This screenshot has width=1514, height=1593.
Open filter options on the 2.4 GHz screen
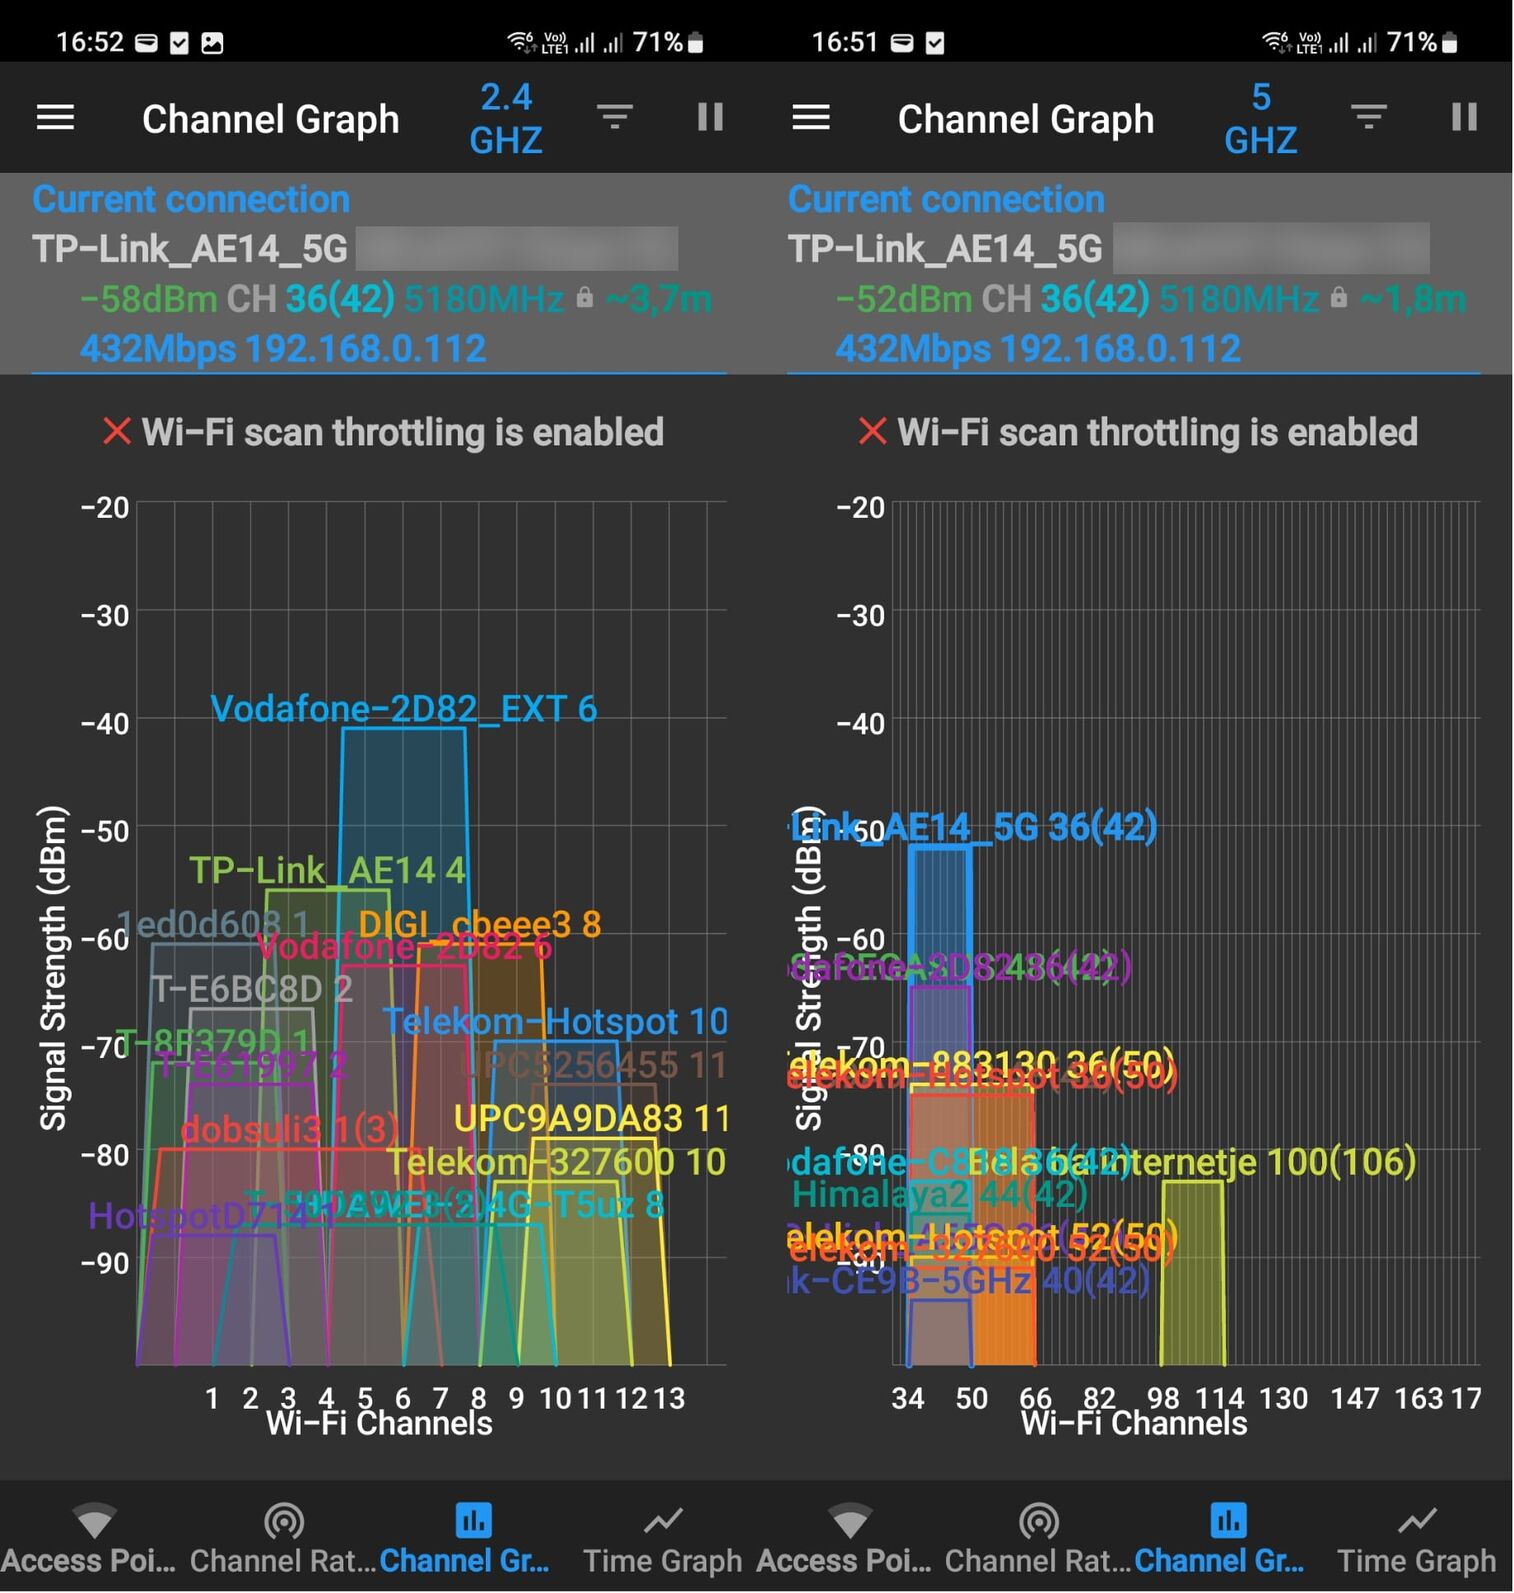pos(615,118)
